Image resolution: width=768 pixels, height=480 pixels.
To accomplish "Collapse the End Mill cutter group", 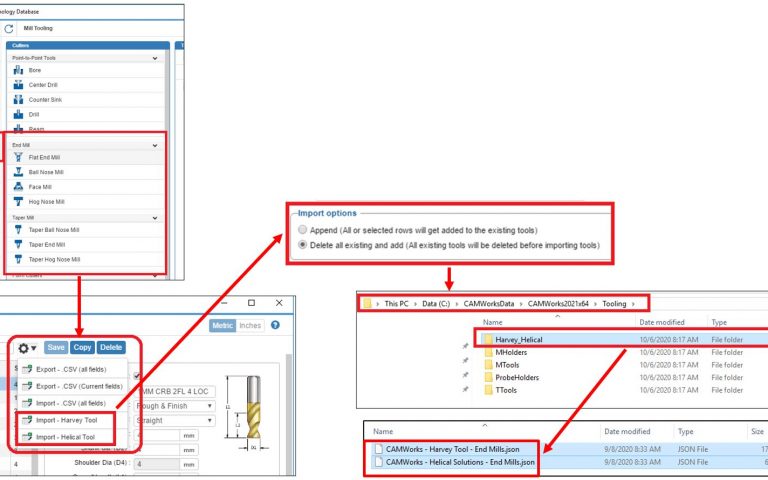I will tap(154, 145).
